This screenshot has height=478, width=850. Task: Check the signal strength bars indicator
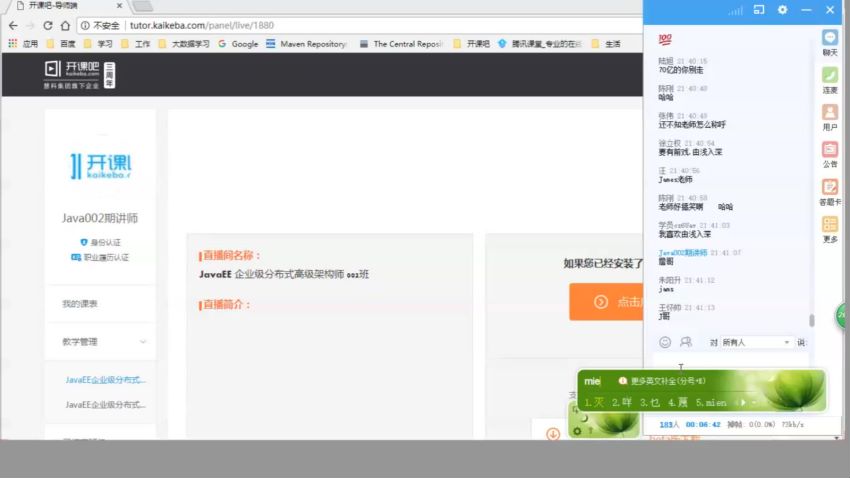[736, 10]
